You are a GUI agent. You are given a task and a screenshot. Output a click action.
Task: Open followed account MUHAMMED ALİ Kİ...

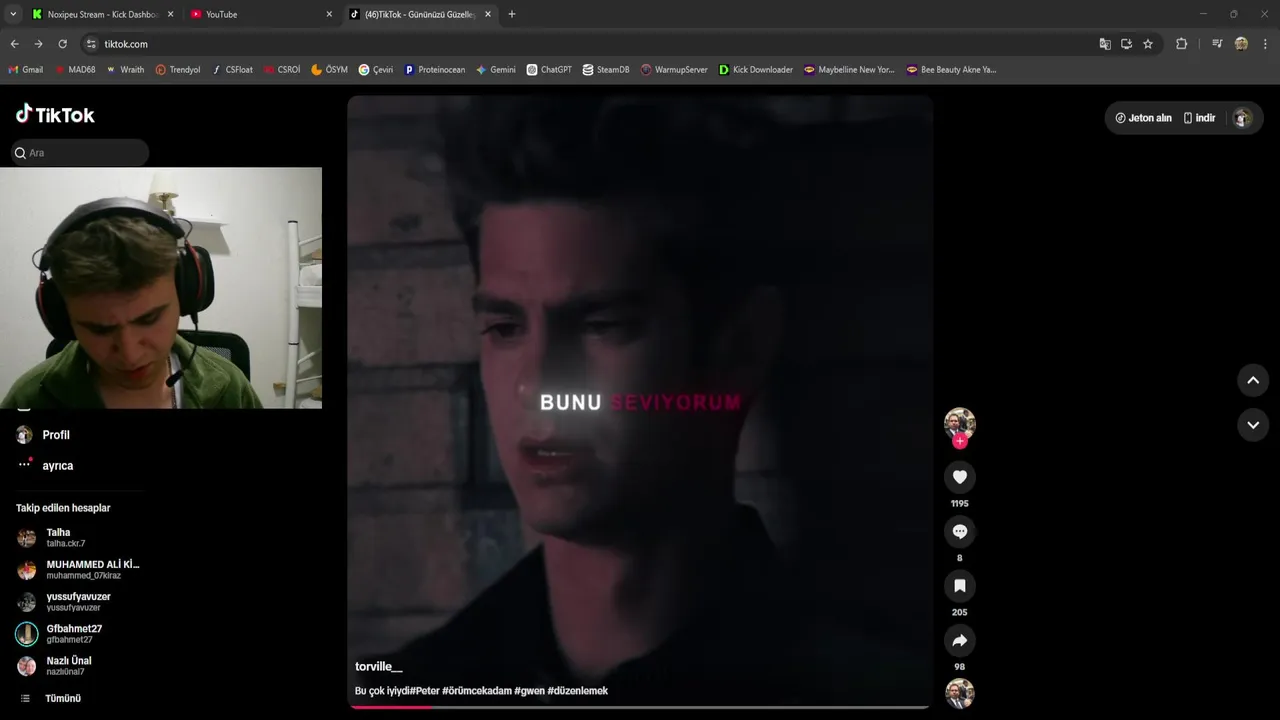[x=78, y=570]
